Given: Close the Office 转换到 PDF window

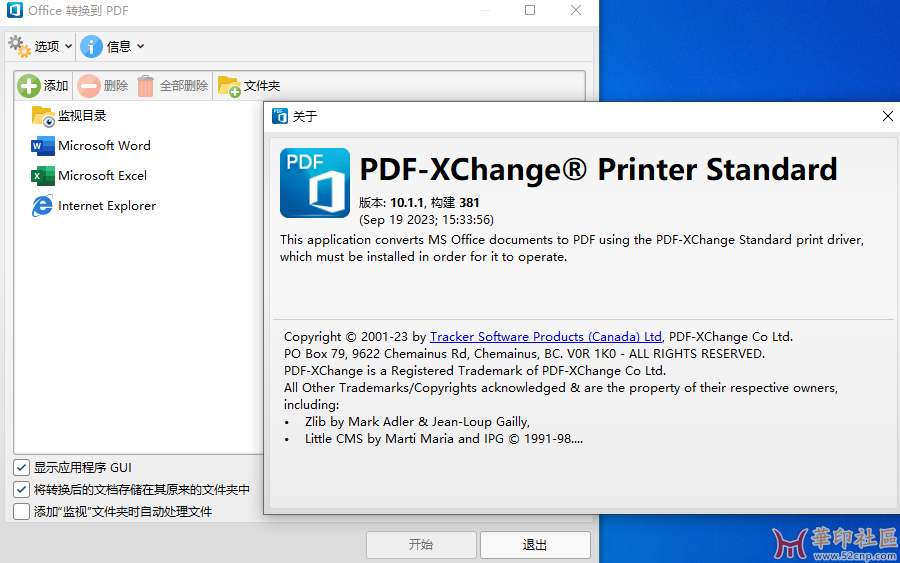Looking at the screenshot, I should [x=576, y=10].
